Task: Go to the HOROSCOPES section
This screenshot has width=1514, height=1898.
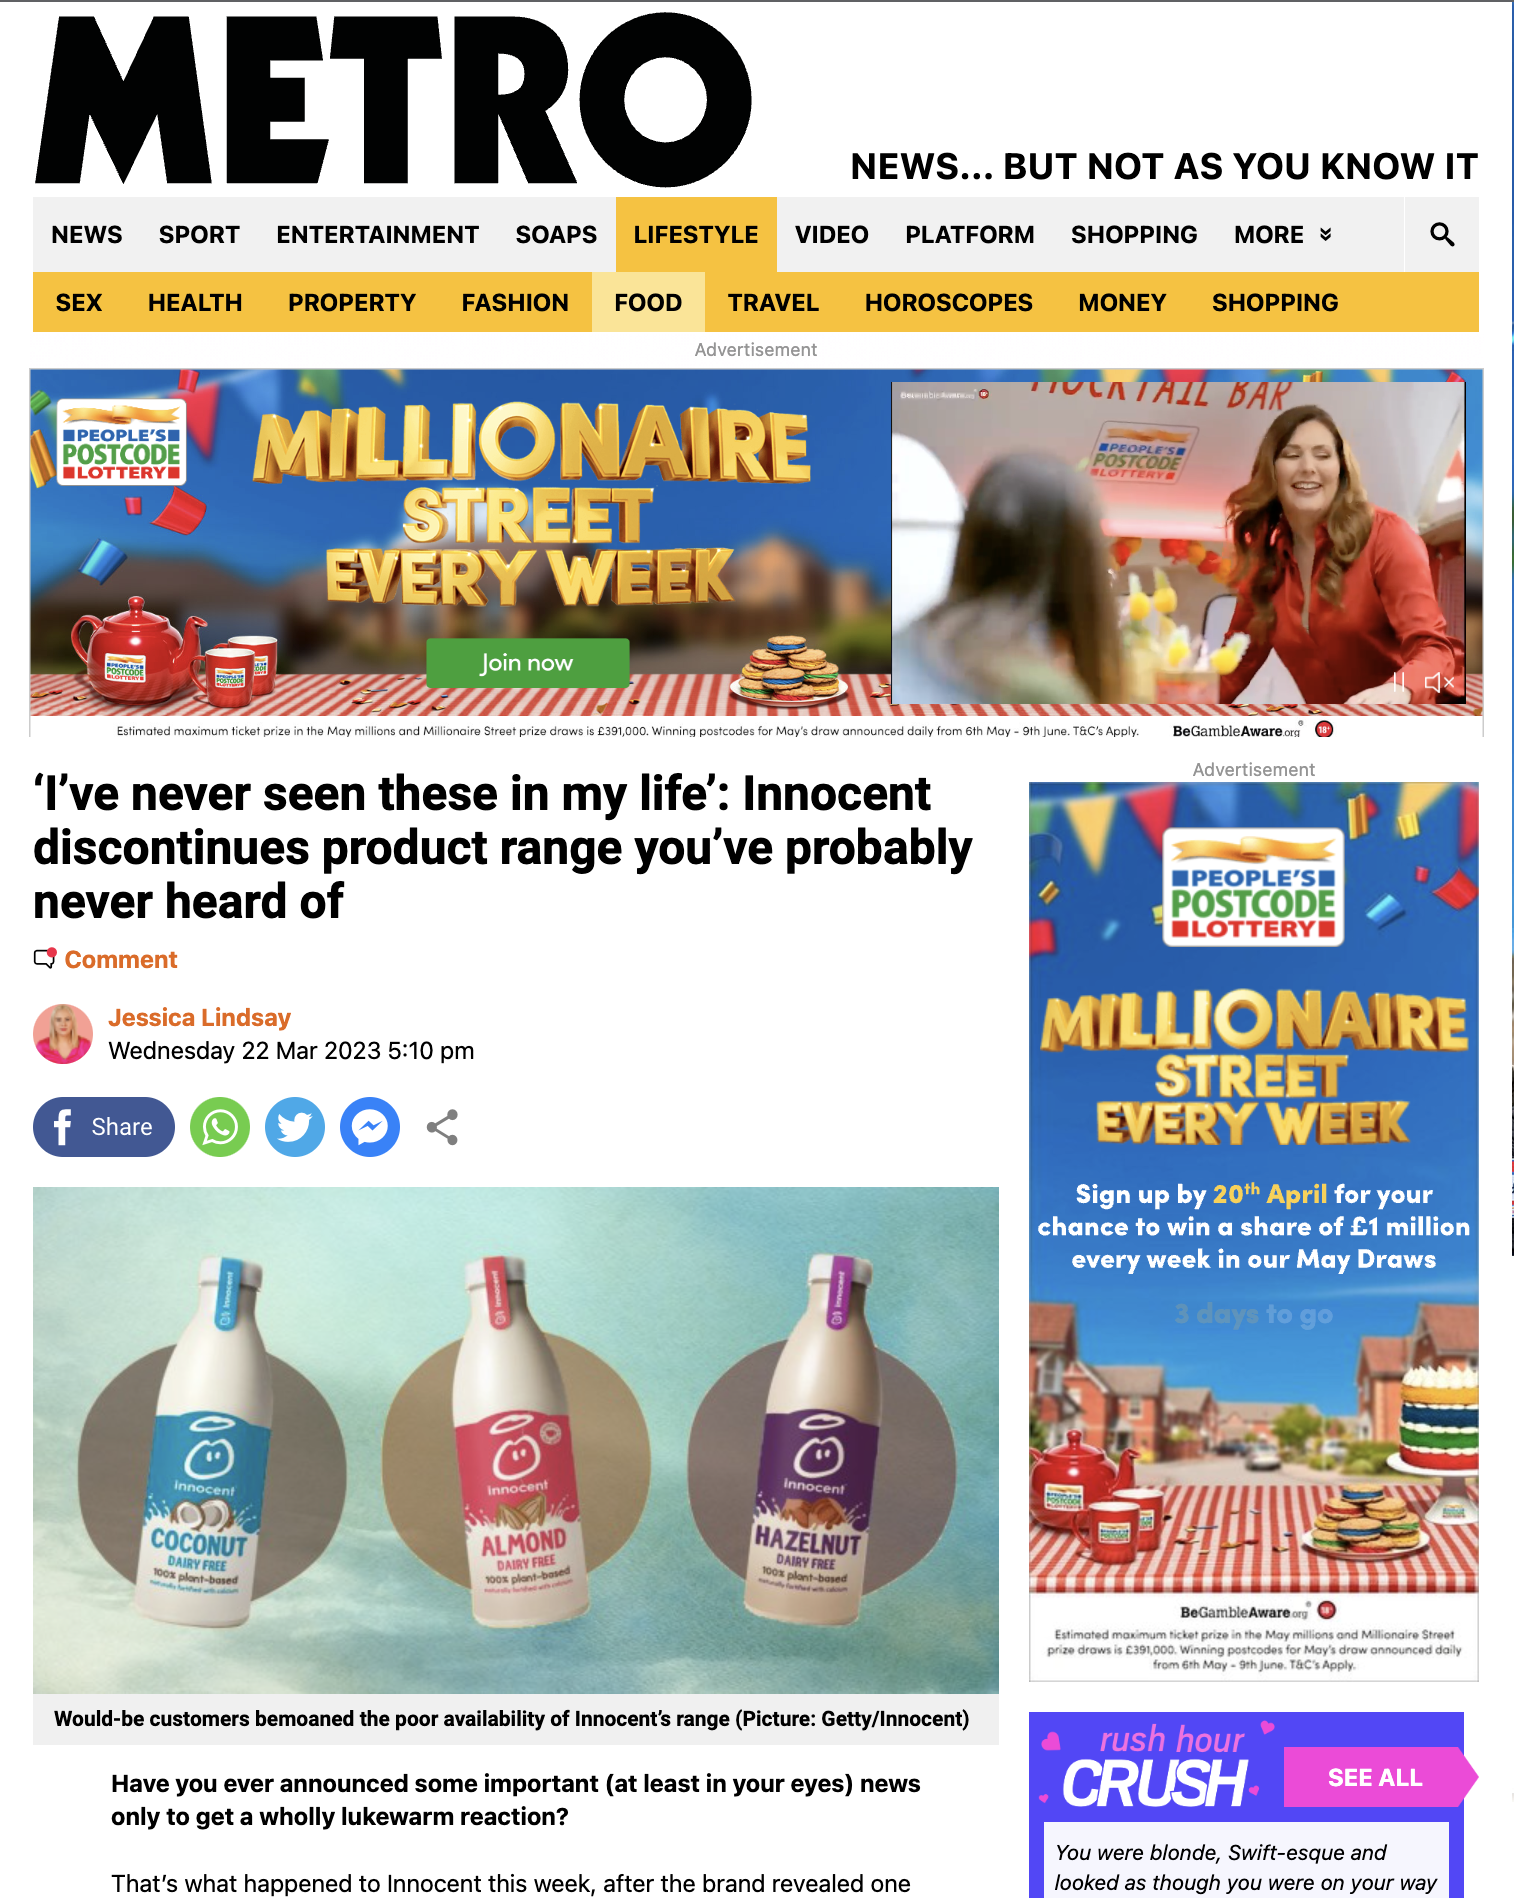Action: (x=948, y=302)
